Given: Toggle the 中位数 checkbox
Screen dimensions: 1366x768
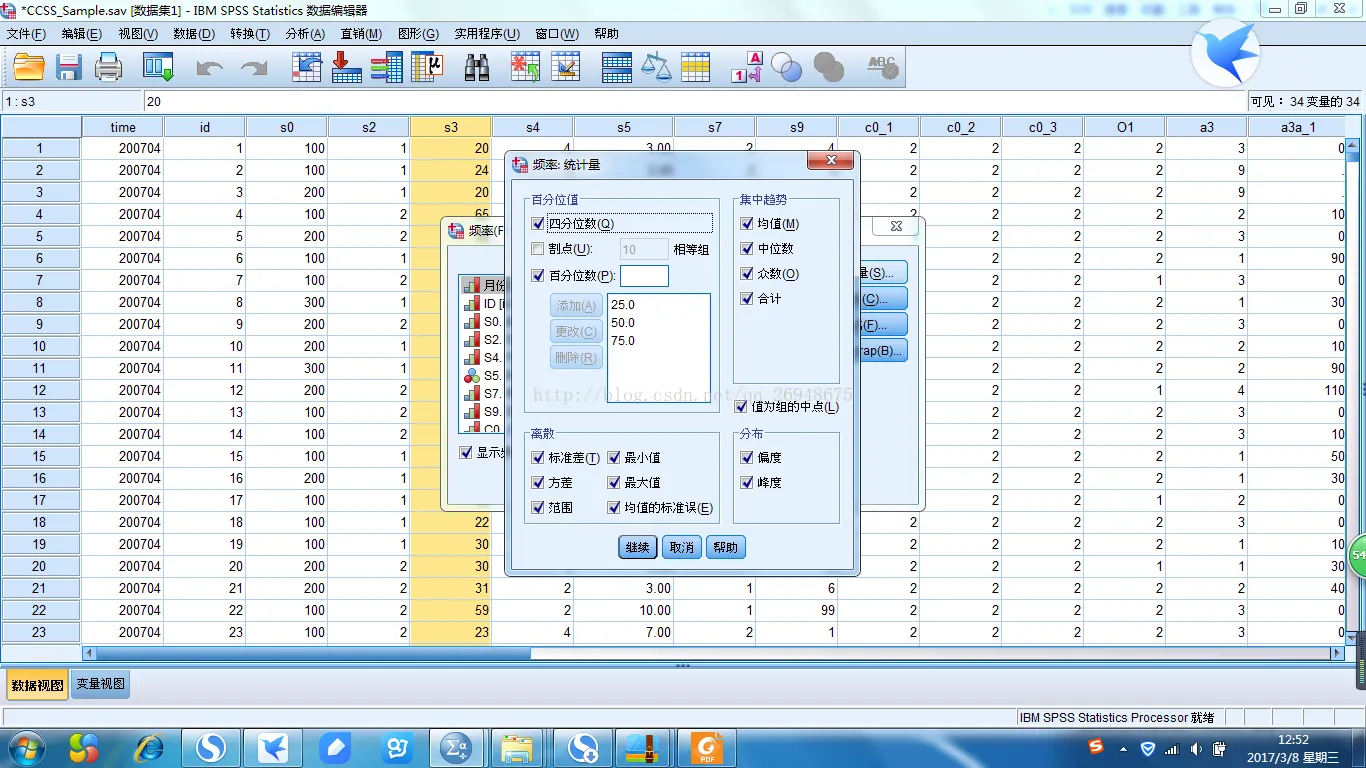Looking at the screenshot, I should (x=747, y=249).
